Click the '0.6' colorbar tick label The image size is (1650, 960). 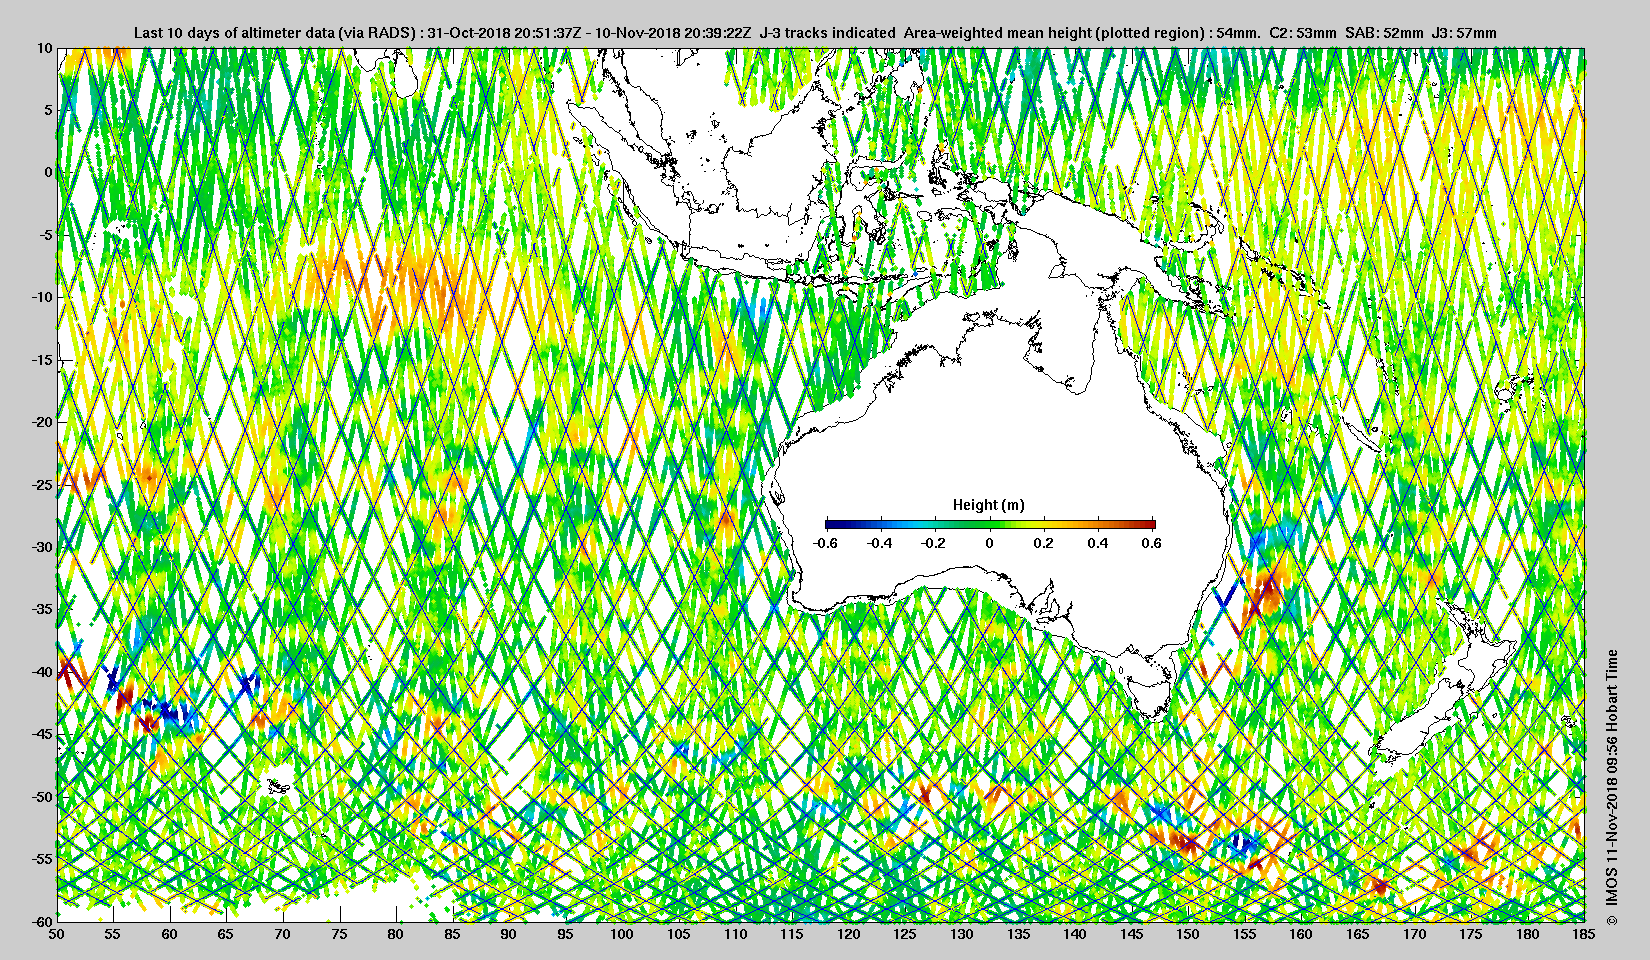click(1152, 543)
